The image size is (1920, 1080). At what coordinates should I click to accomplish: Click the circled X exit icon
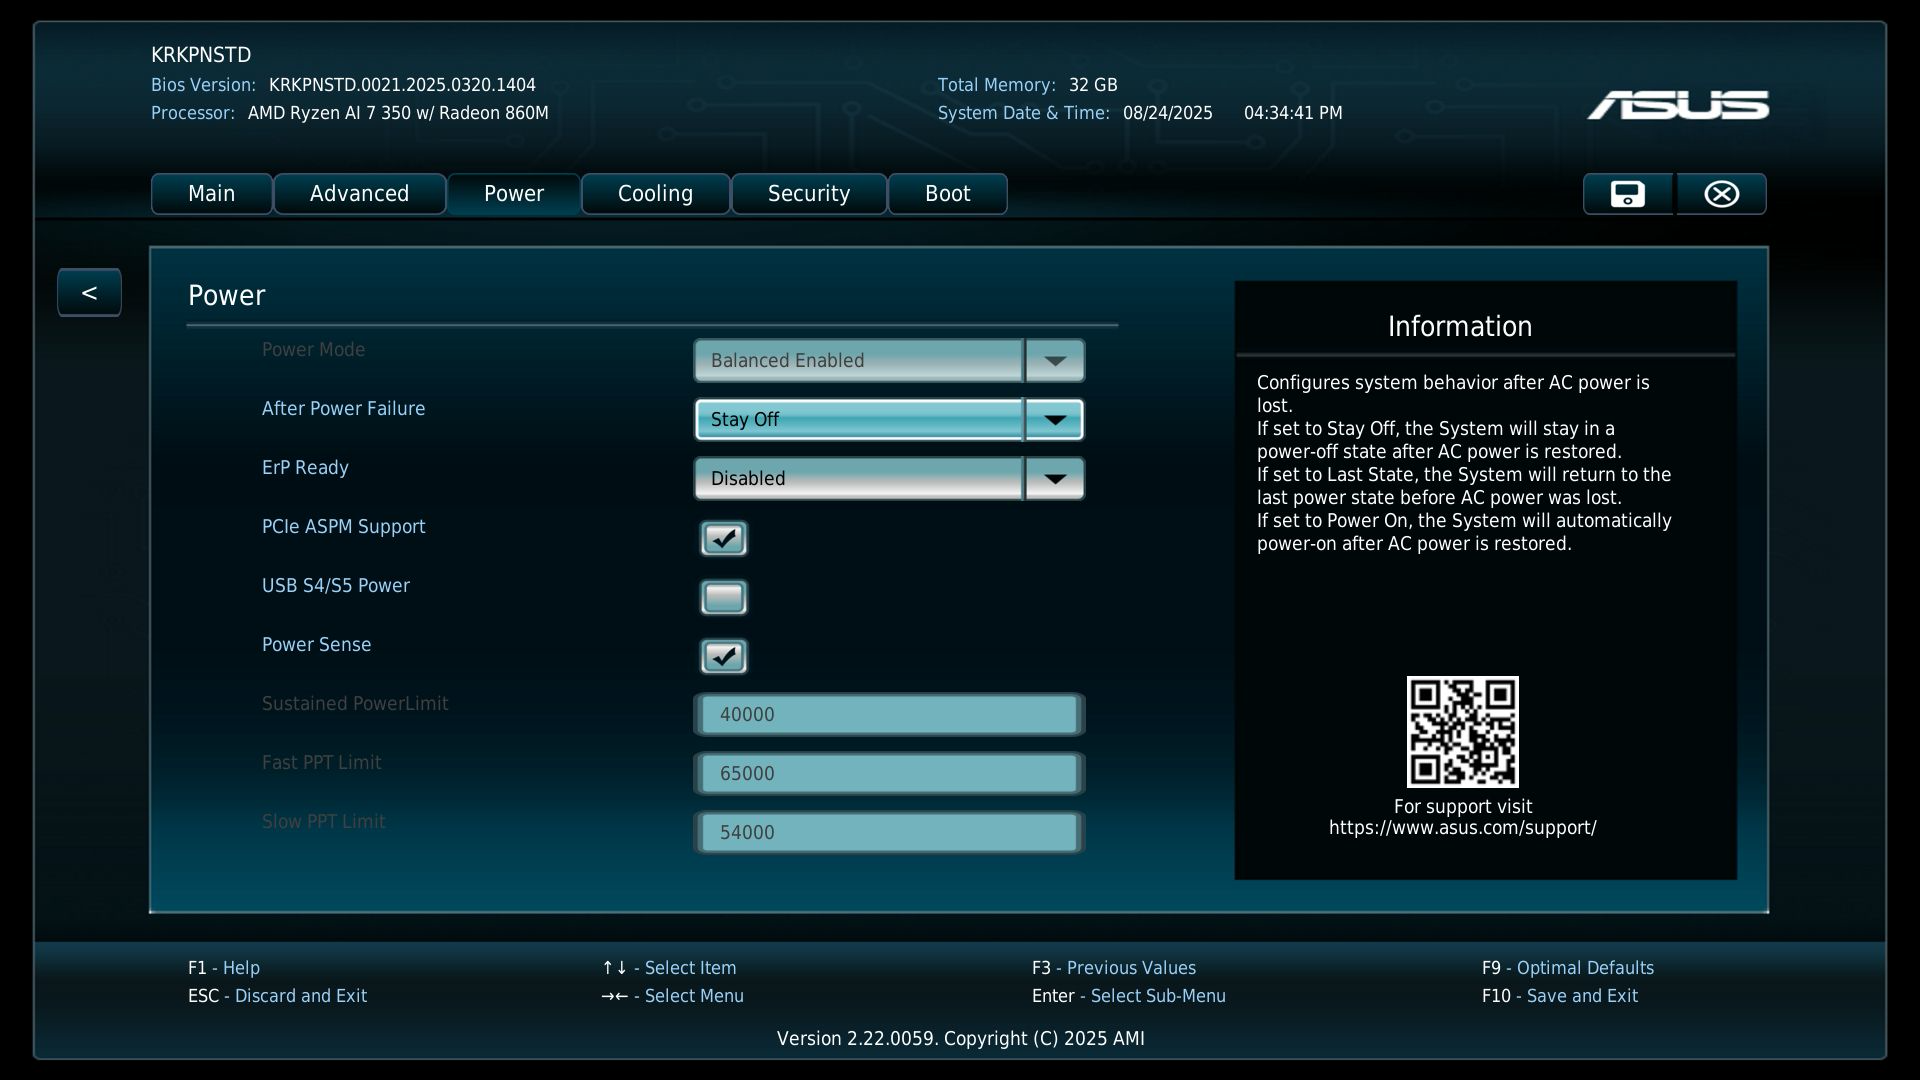(x=1721, y=194)
